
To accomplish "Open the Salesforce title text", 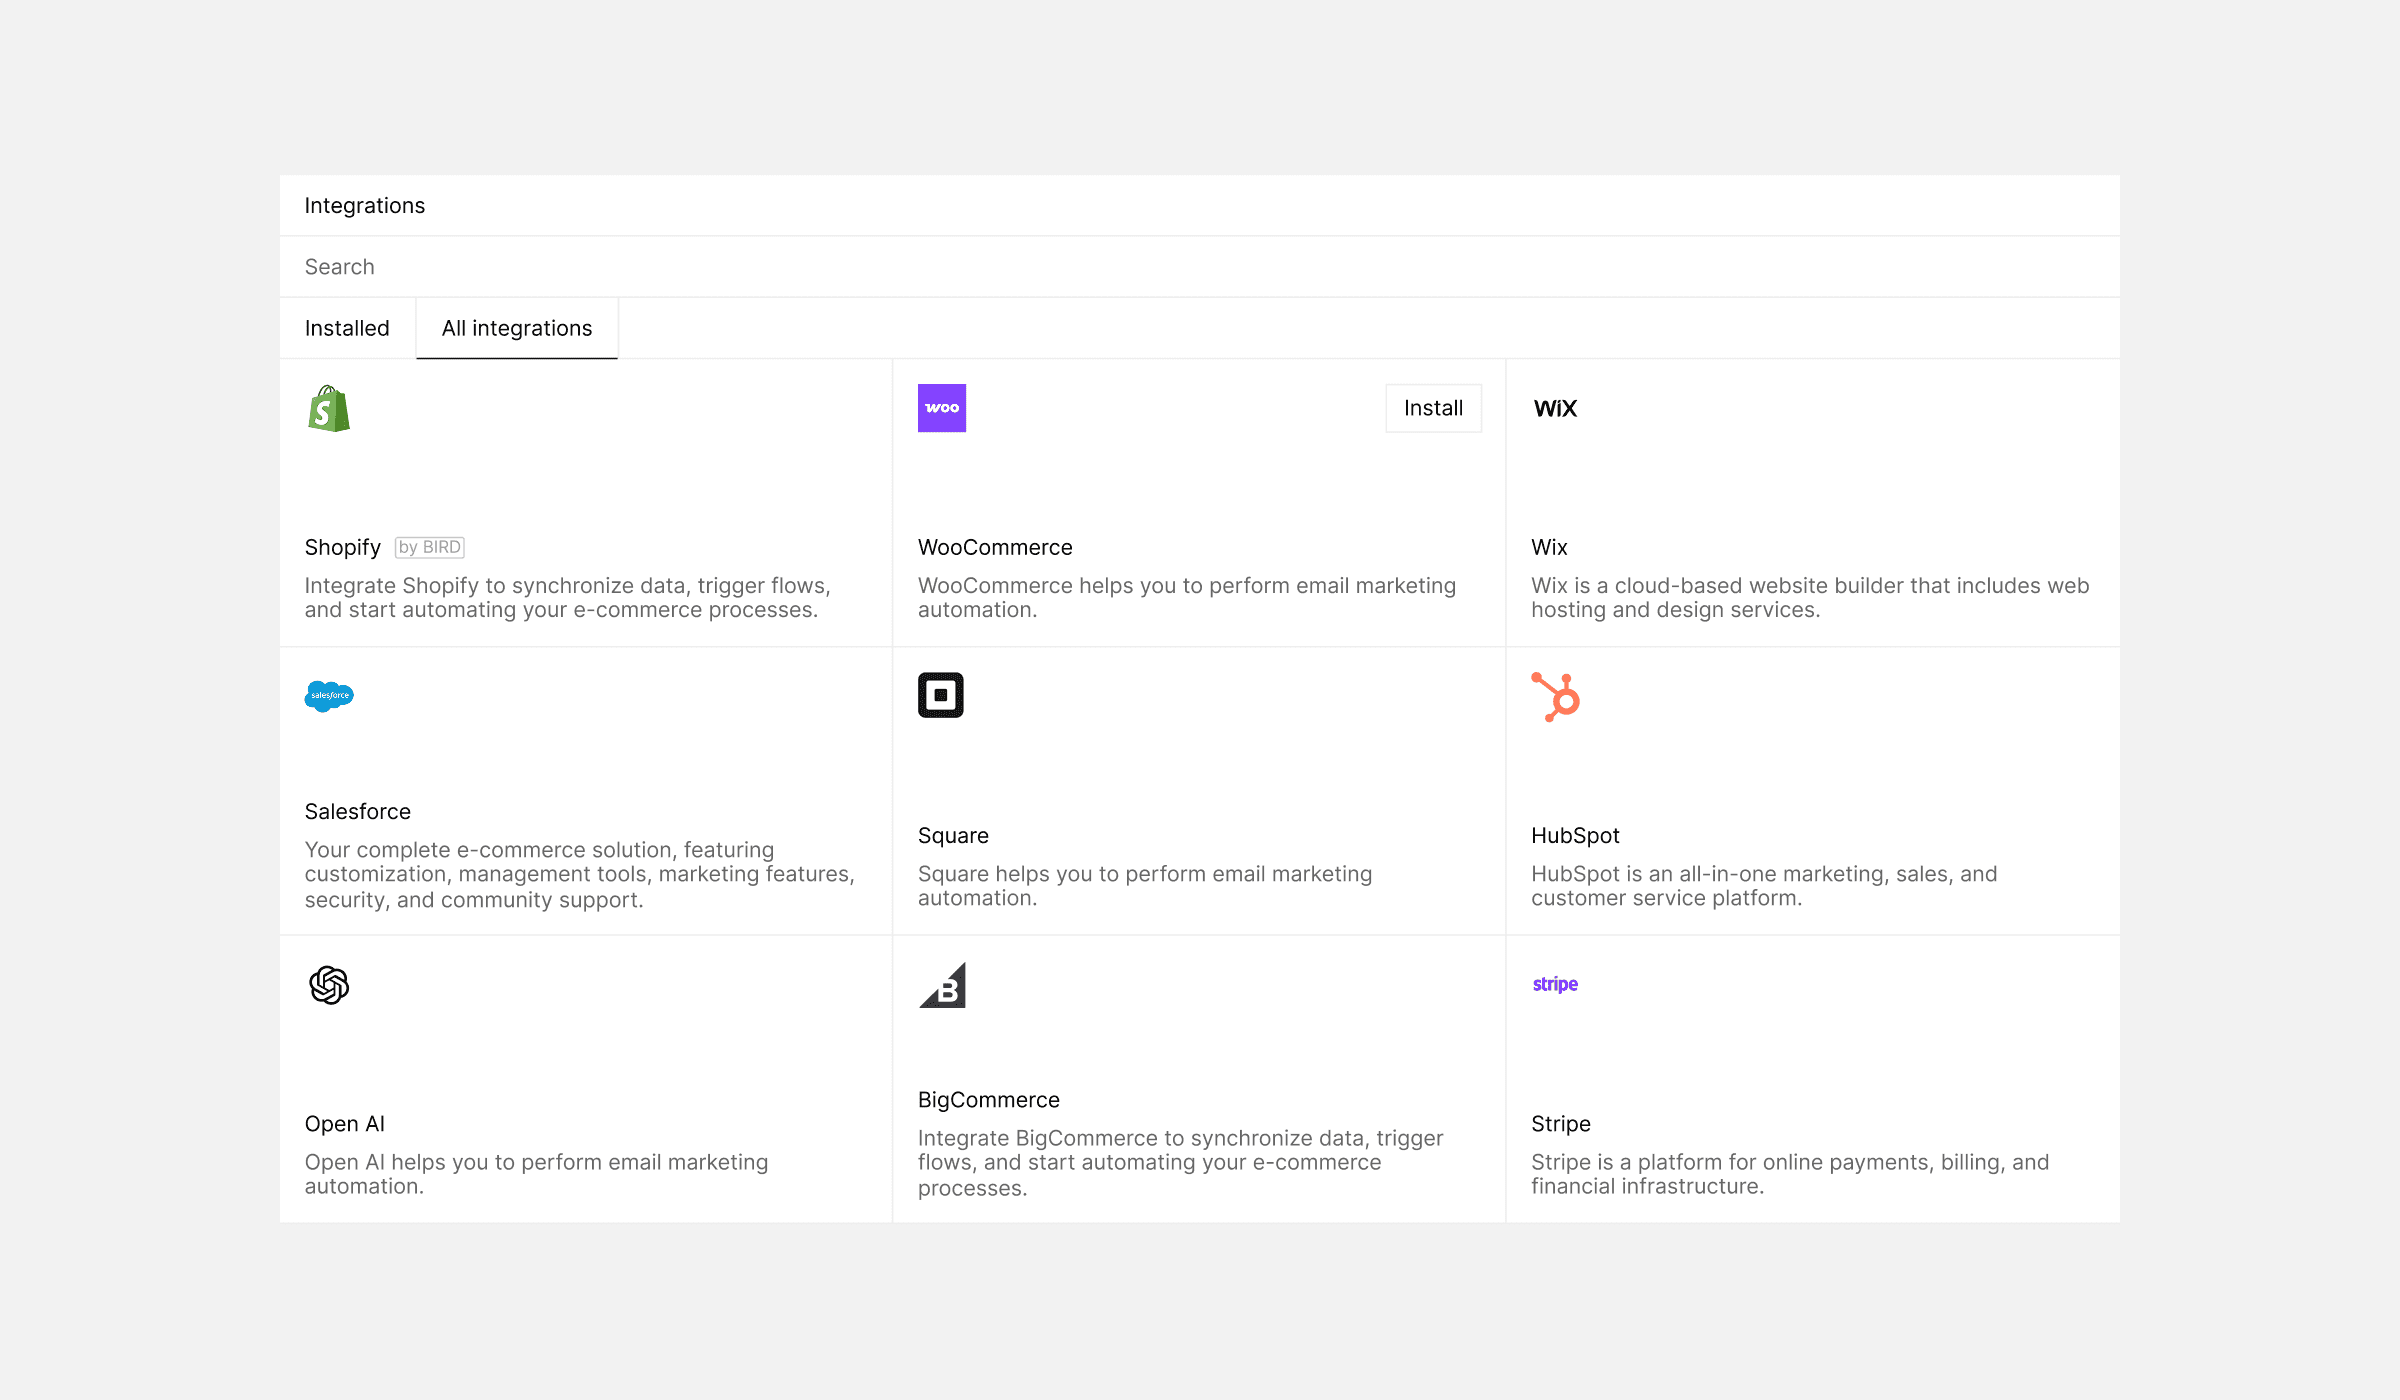I will coord(358,811).
